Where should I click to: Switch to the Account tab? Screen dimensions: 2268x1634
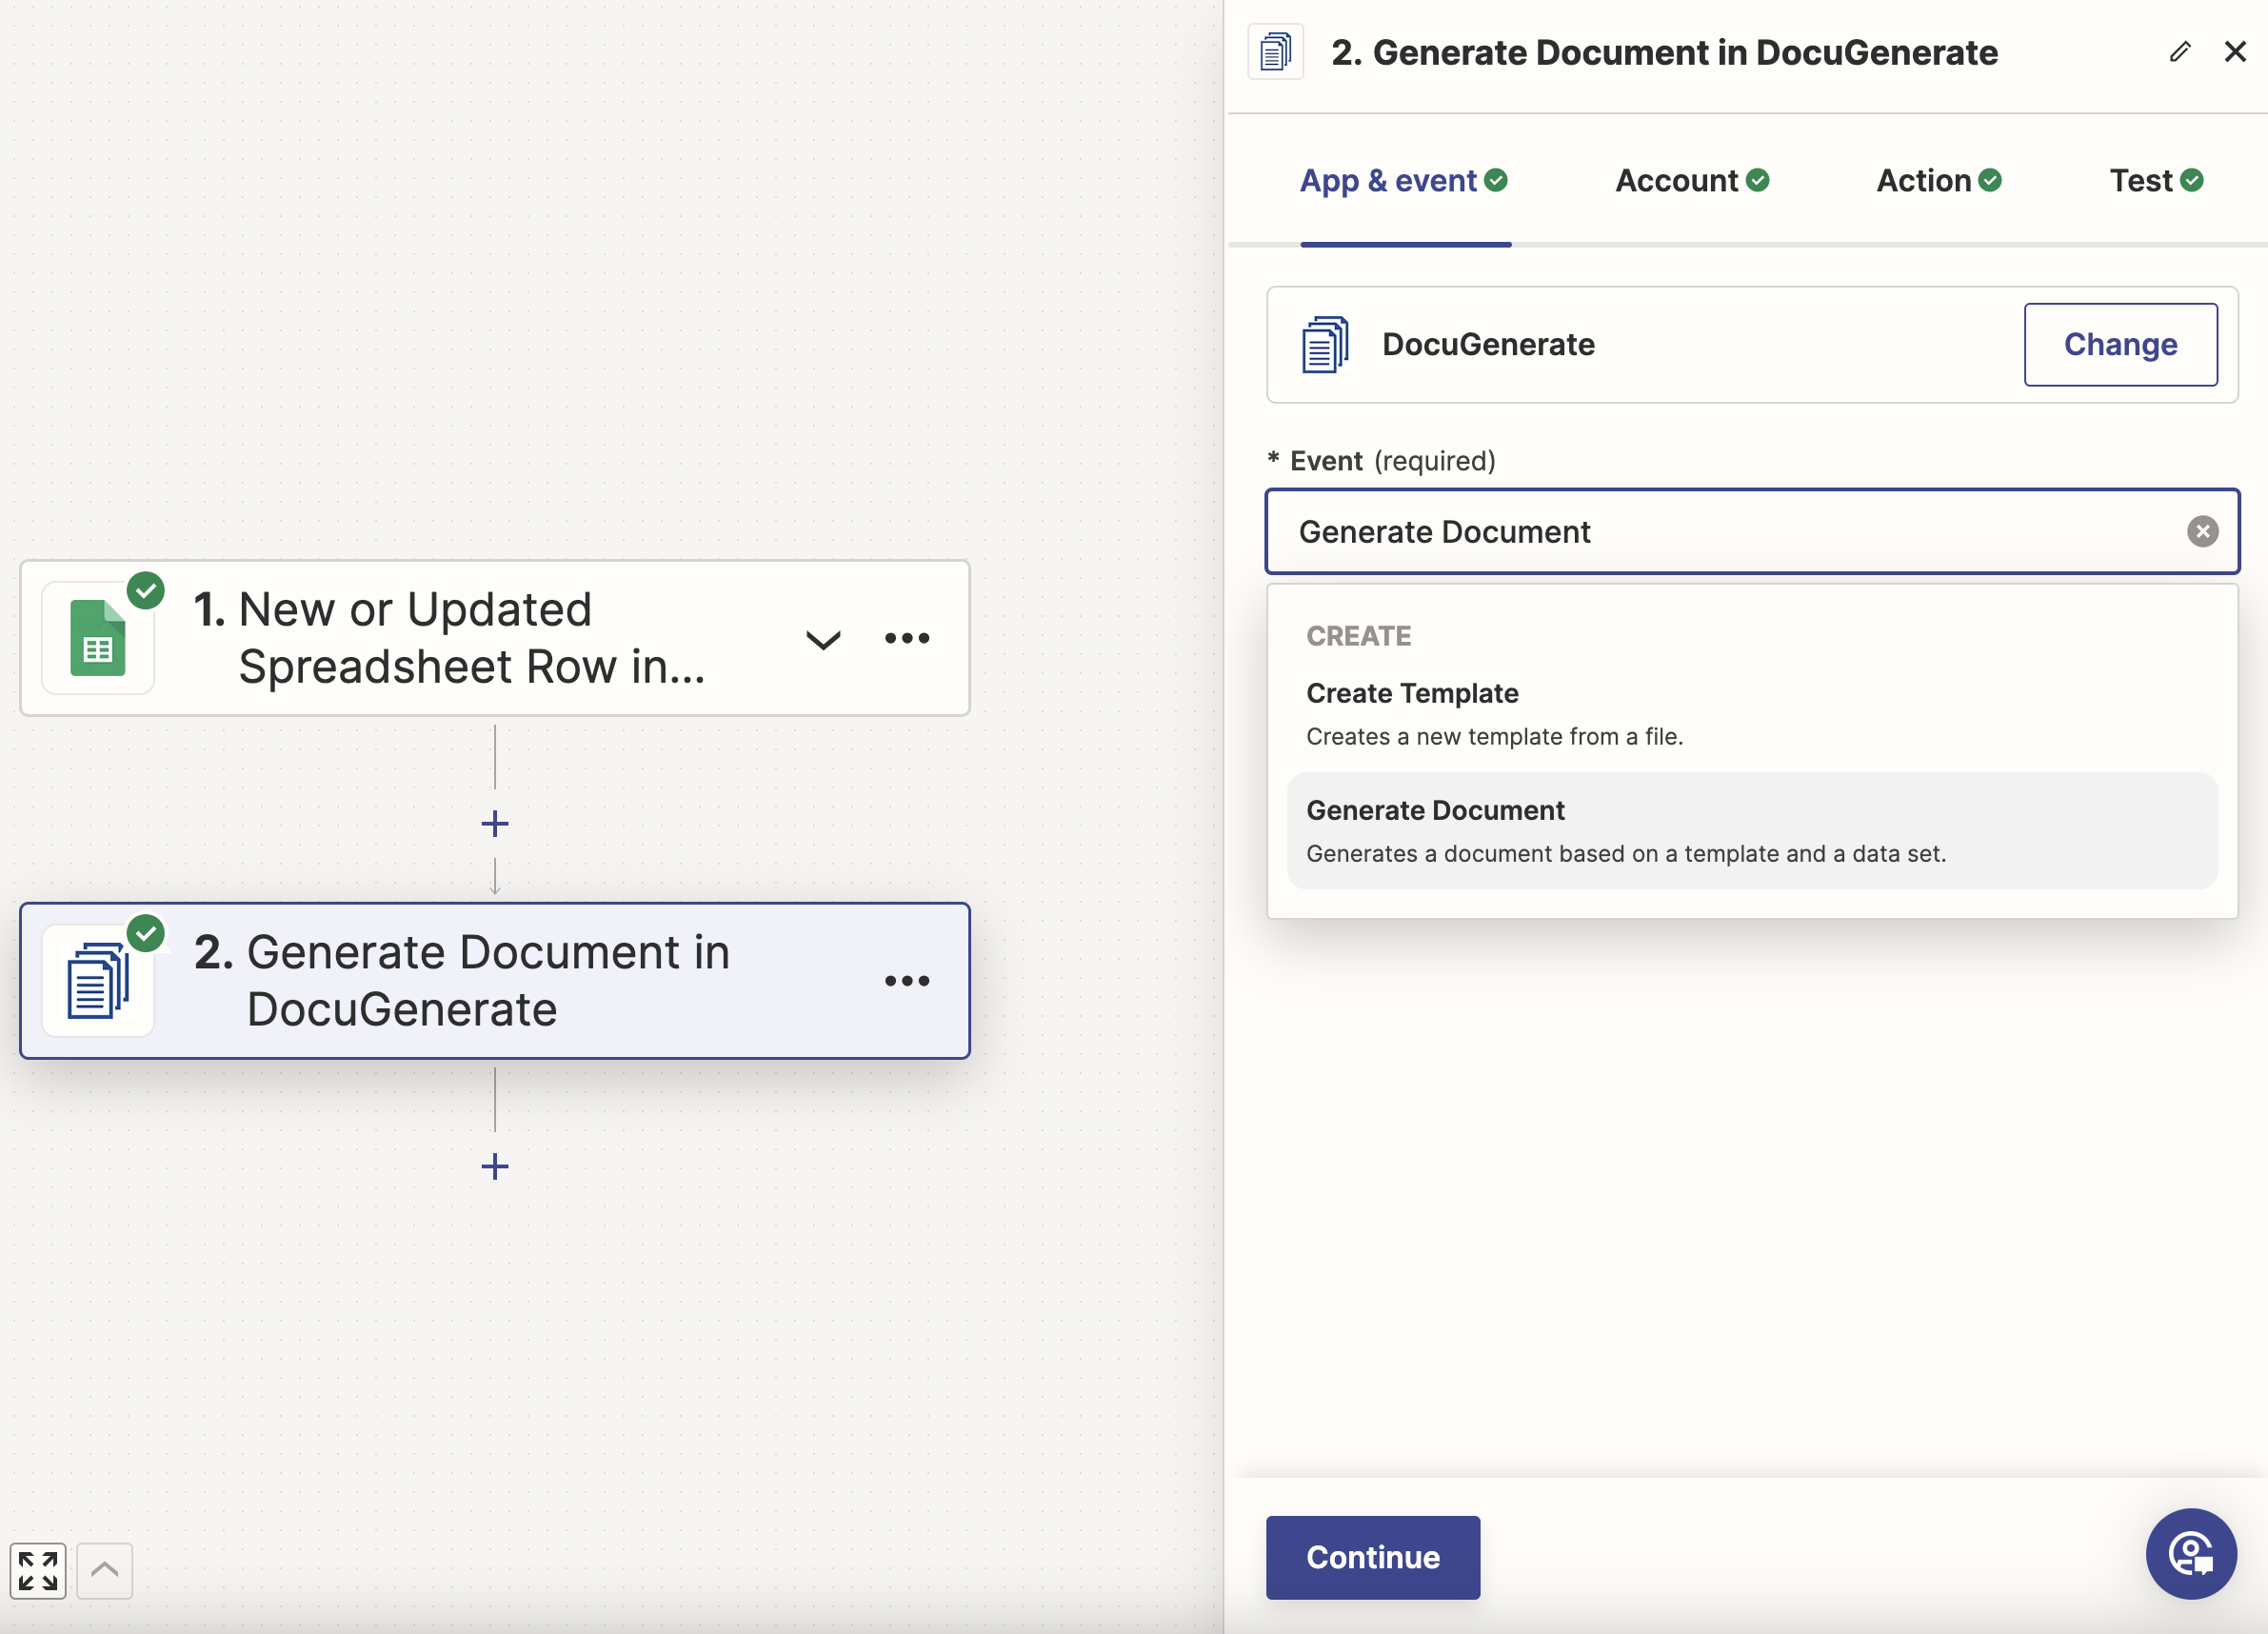coord(1692,181)
